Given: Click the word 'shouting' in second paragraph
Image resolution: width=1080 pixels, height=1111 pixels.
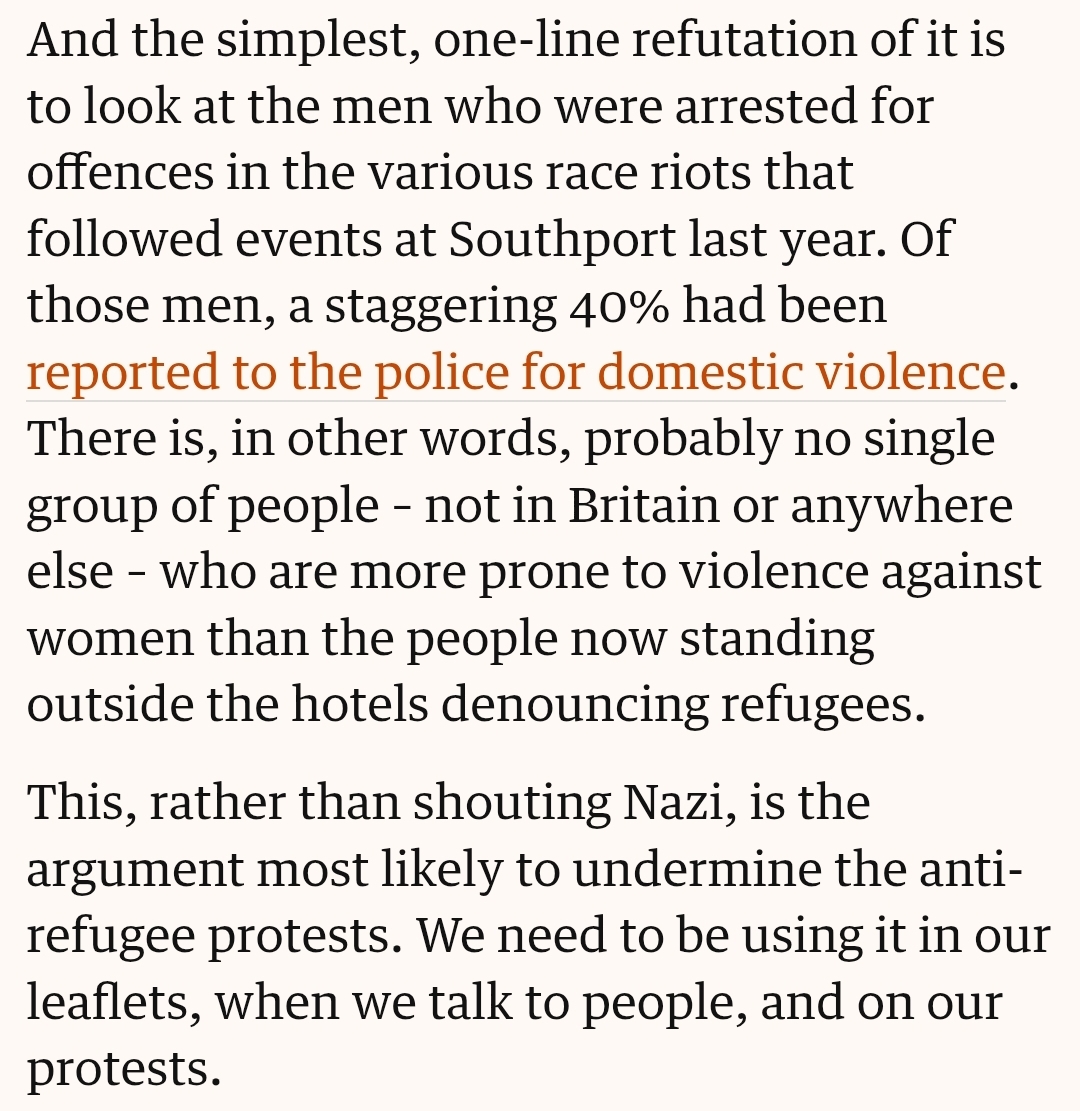Looking at the screenshot, I should pos(512,803).
